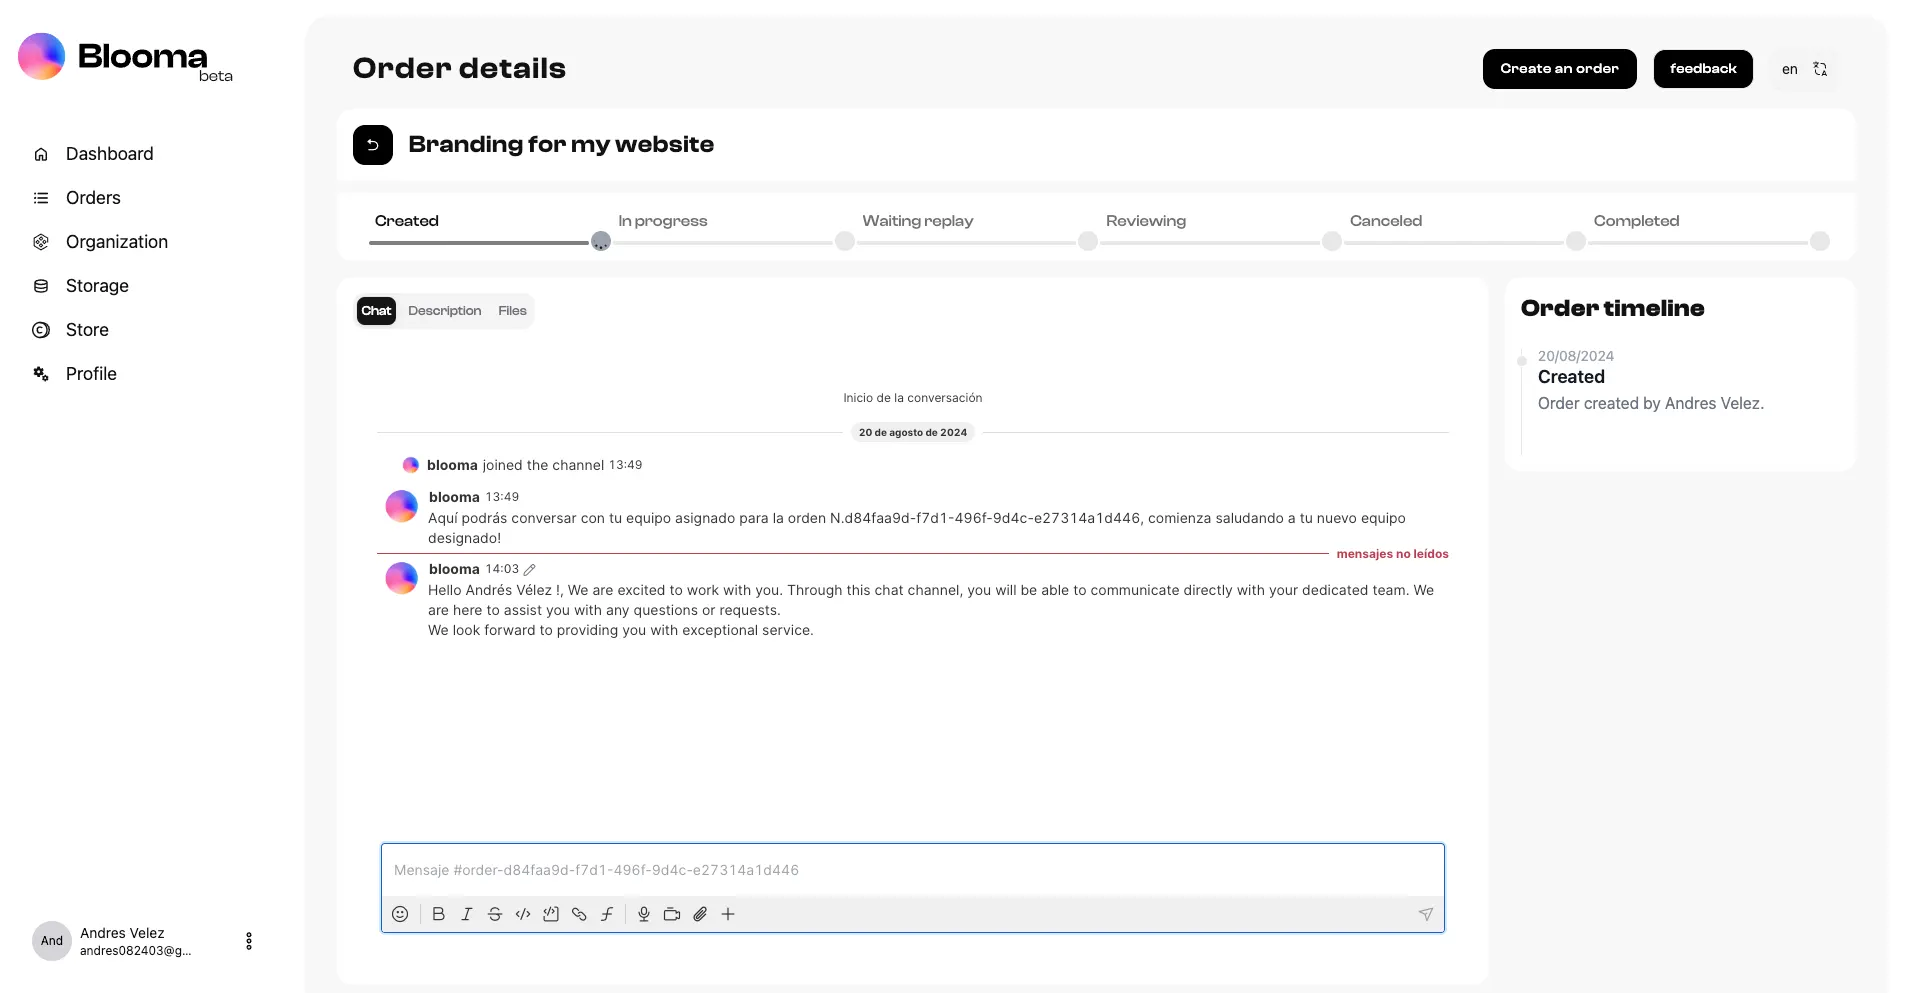Apply strikethrough formatting
Image resolution: width=1920 pixels, height=993 pixels.
[494, 914]
